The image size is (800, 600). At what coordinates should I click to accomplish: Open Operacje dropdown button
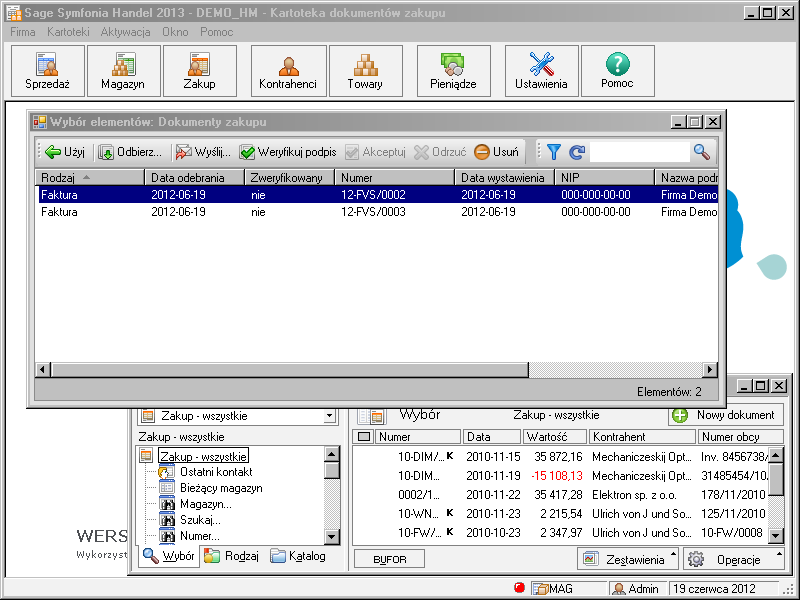click(x=733, y=559)
